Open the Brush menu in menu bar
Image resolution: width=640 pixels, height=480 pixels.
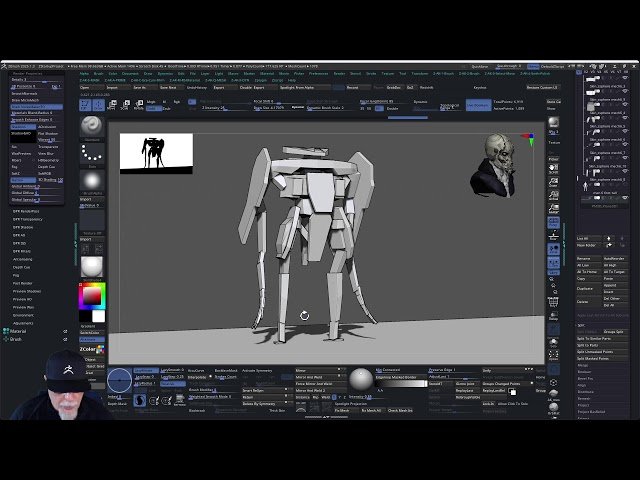(x=99, y=74)
